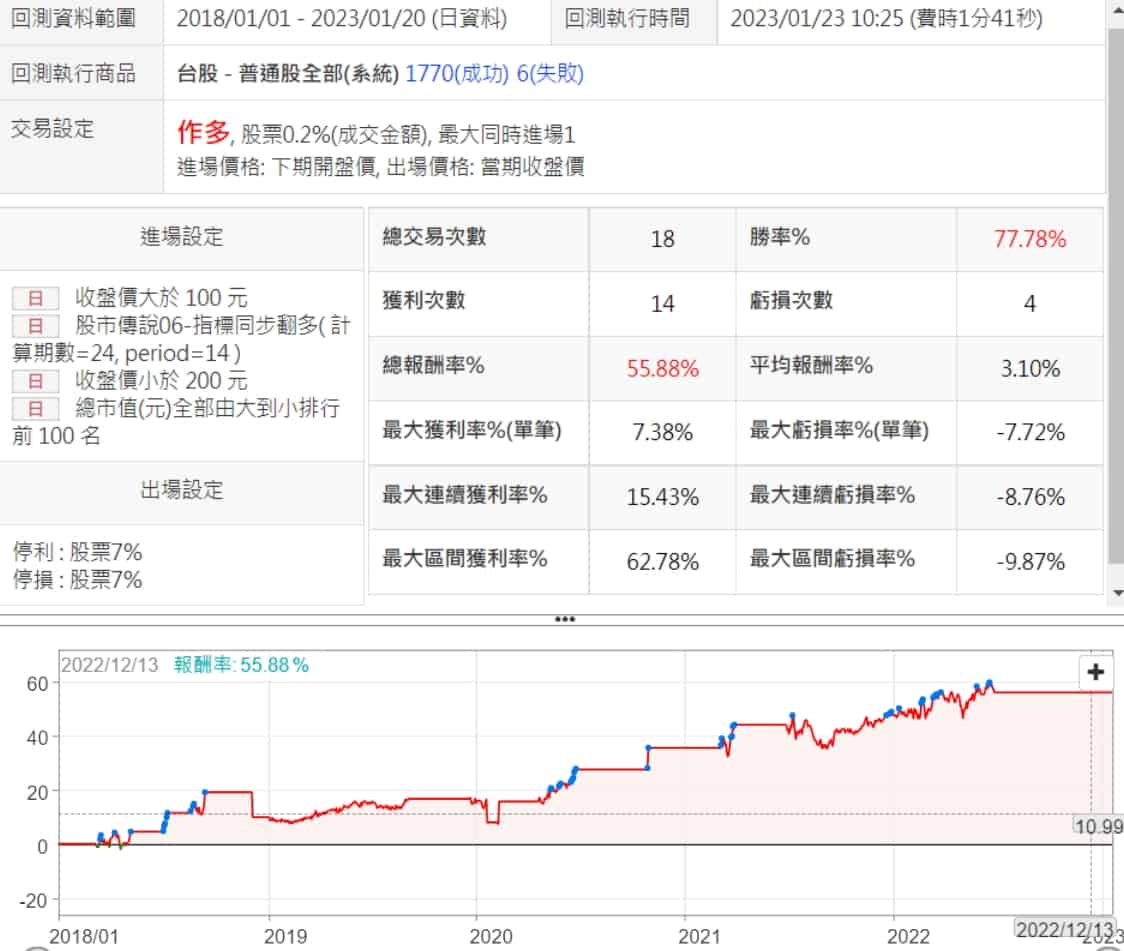This screenshot has height=951, width=1124.
Task: Select the 出場設定 header
Action: pos(181,490)
